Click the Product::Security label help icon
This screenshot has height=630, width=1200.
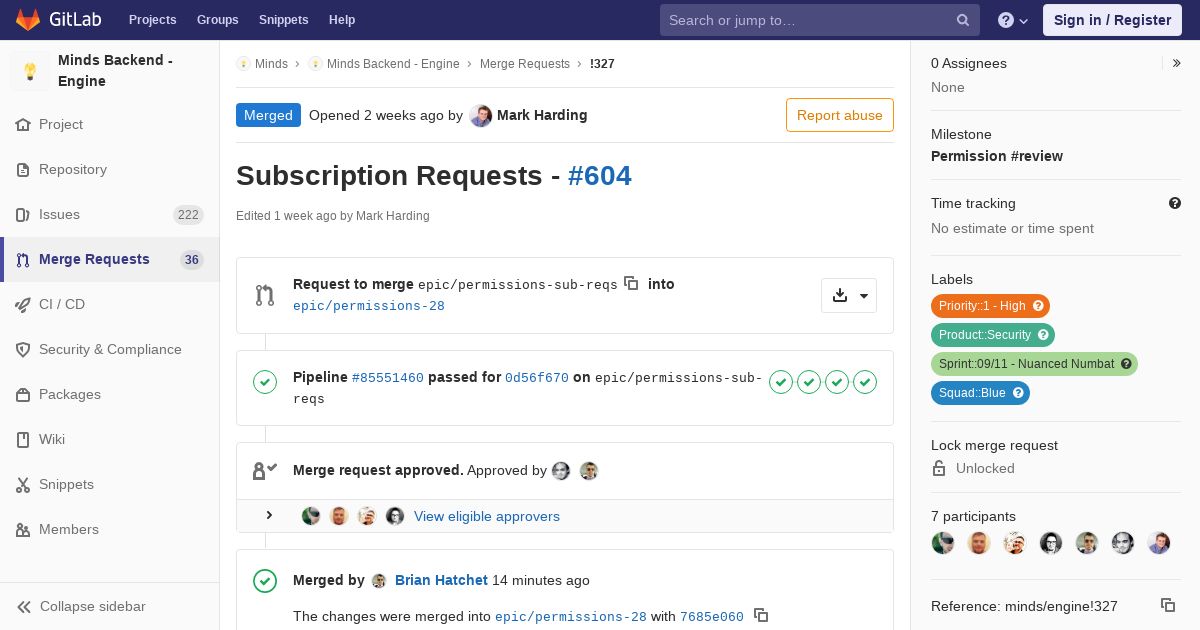tap(1043, 335)
